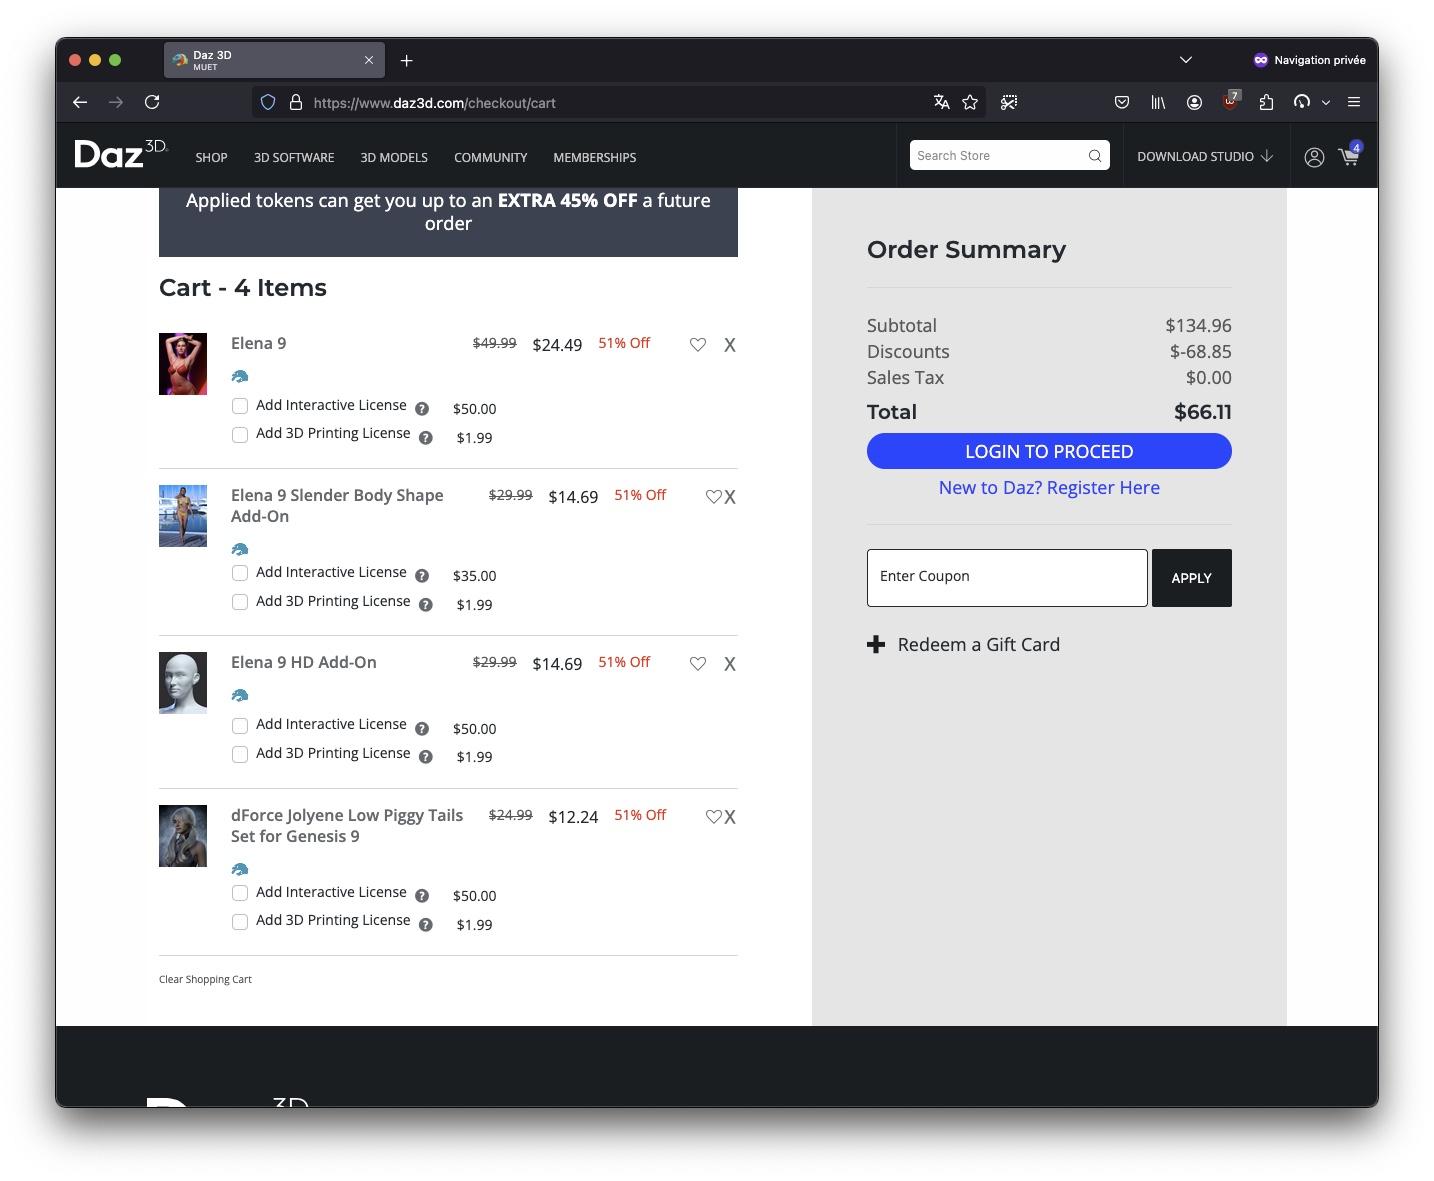This screenshot has height=1181, width=1434.
Task: Click help icon for dForce Jolyene Interactive License
Action: coord(422,896)
